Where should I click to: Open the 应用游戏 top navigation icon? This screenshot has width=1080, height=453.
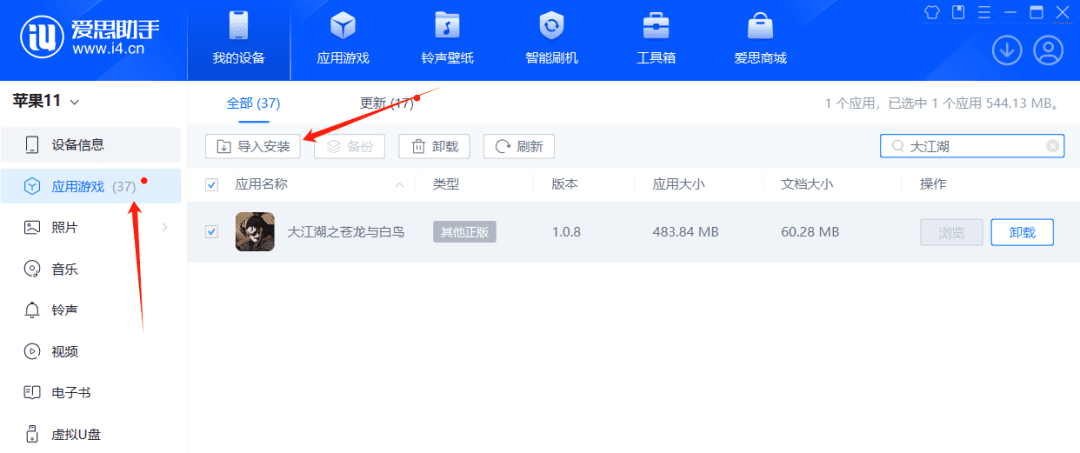[x=343, y=38]
